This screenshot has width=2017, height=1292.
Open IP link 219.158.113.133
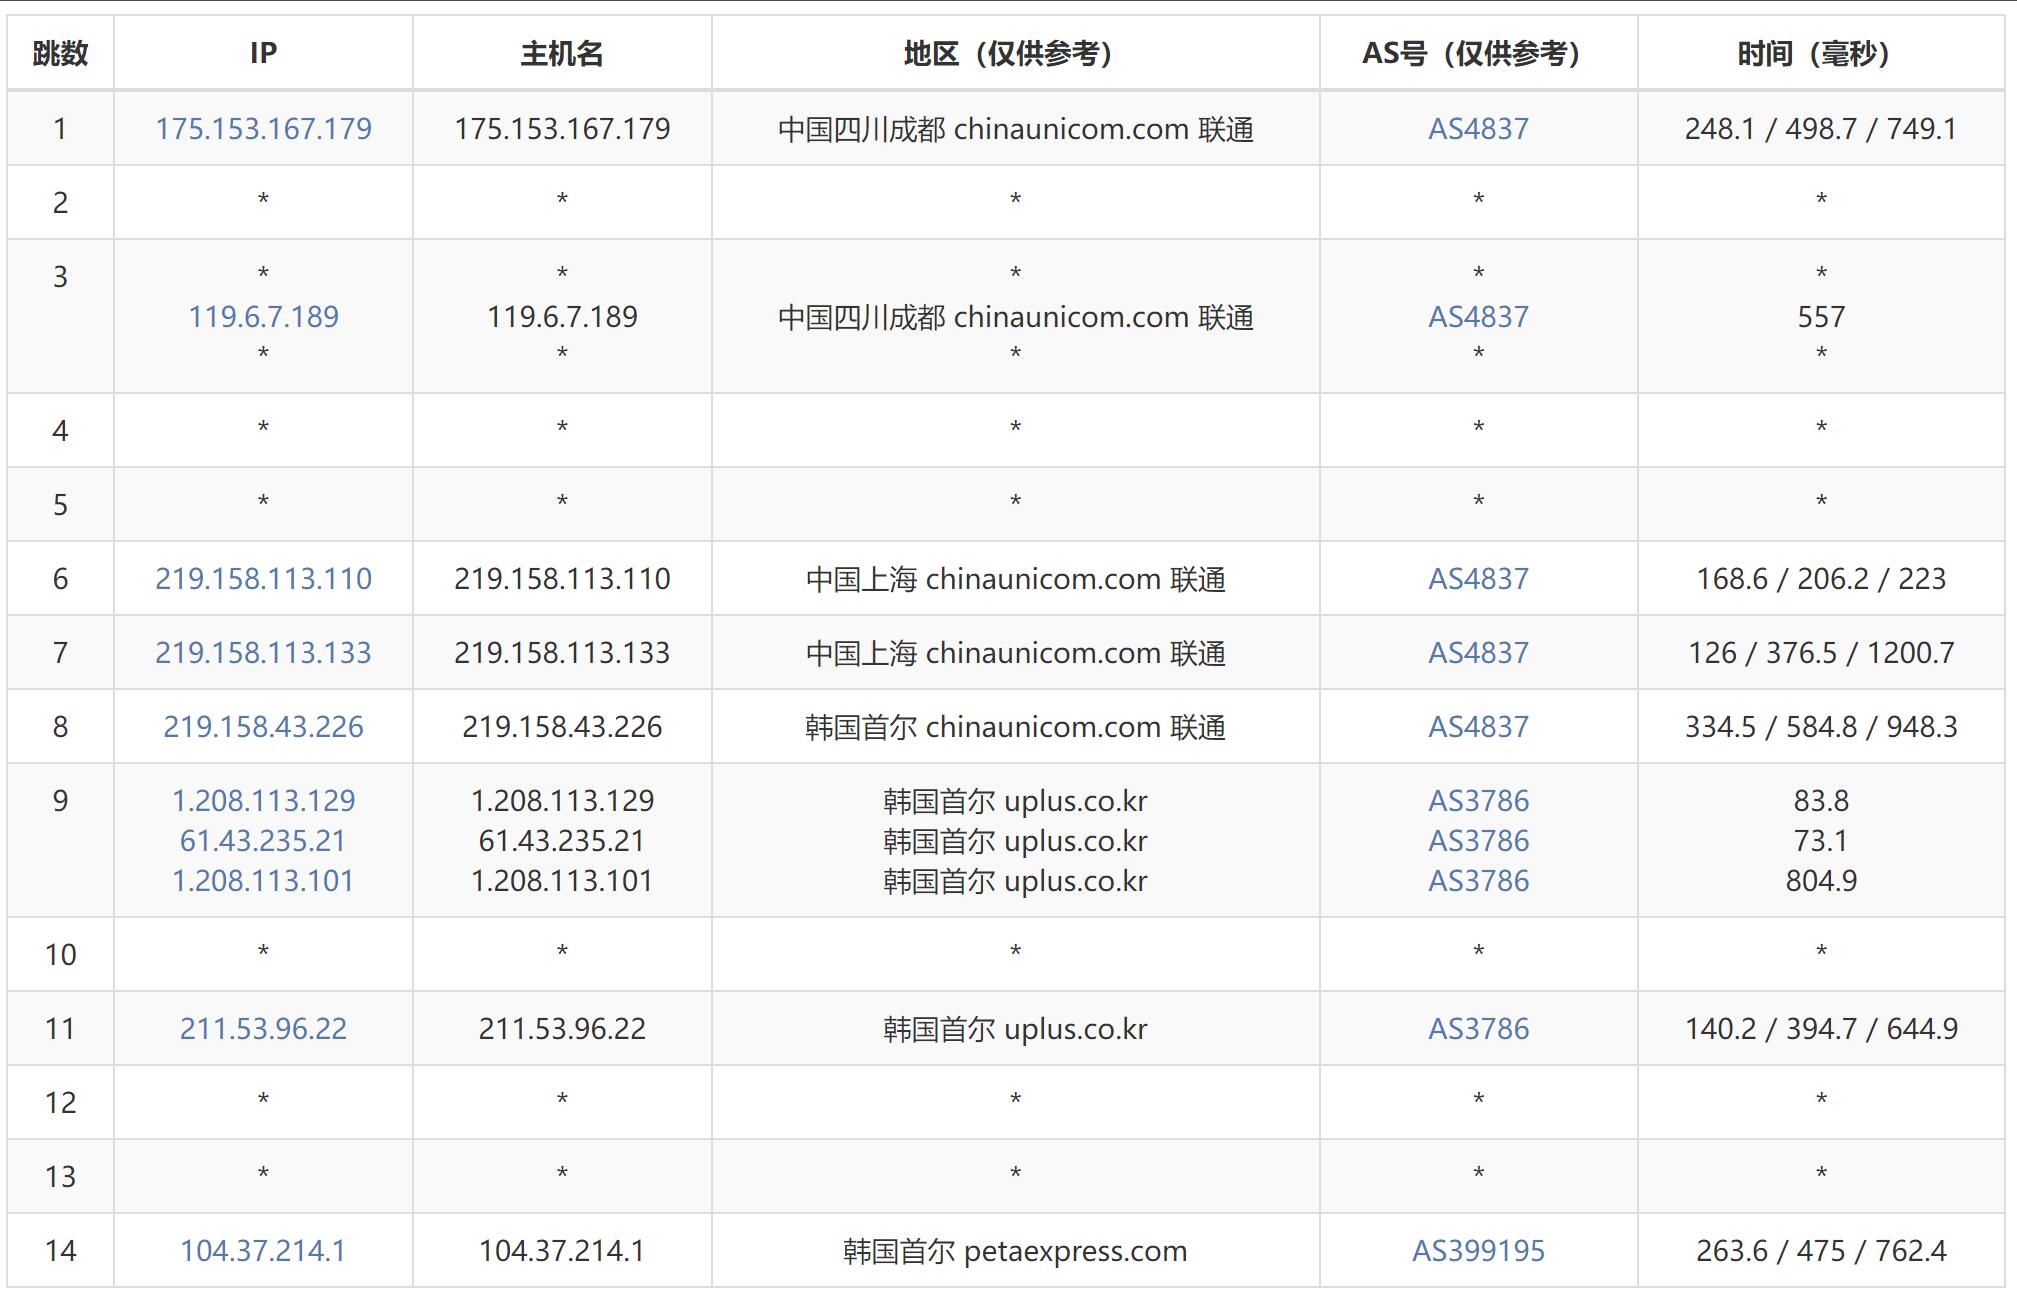(263, 653)
